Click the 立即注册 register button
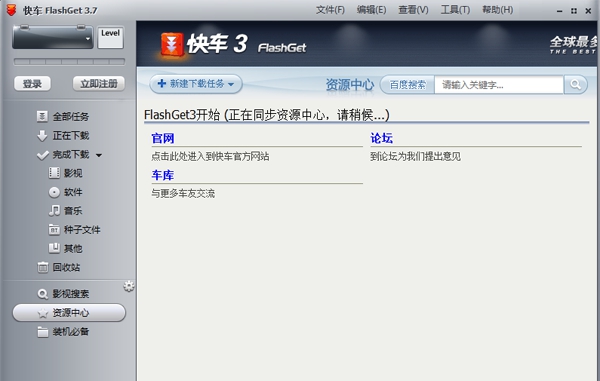This screenshot has height=381, width=600. point(99,84)
